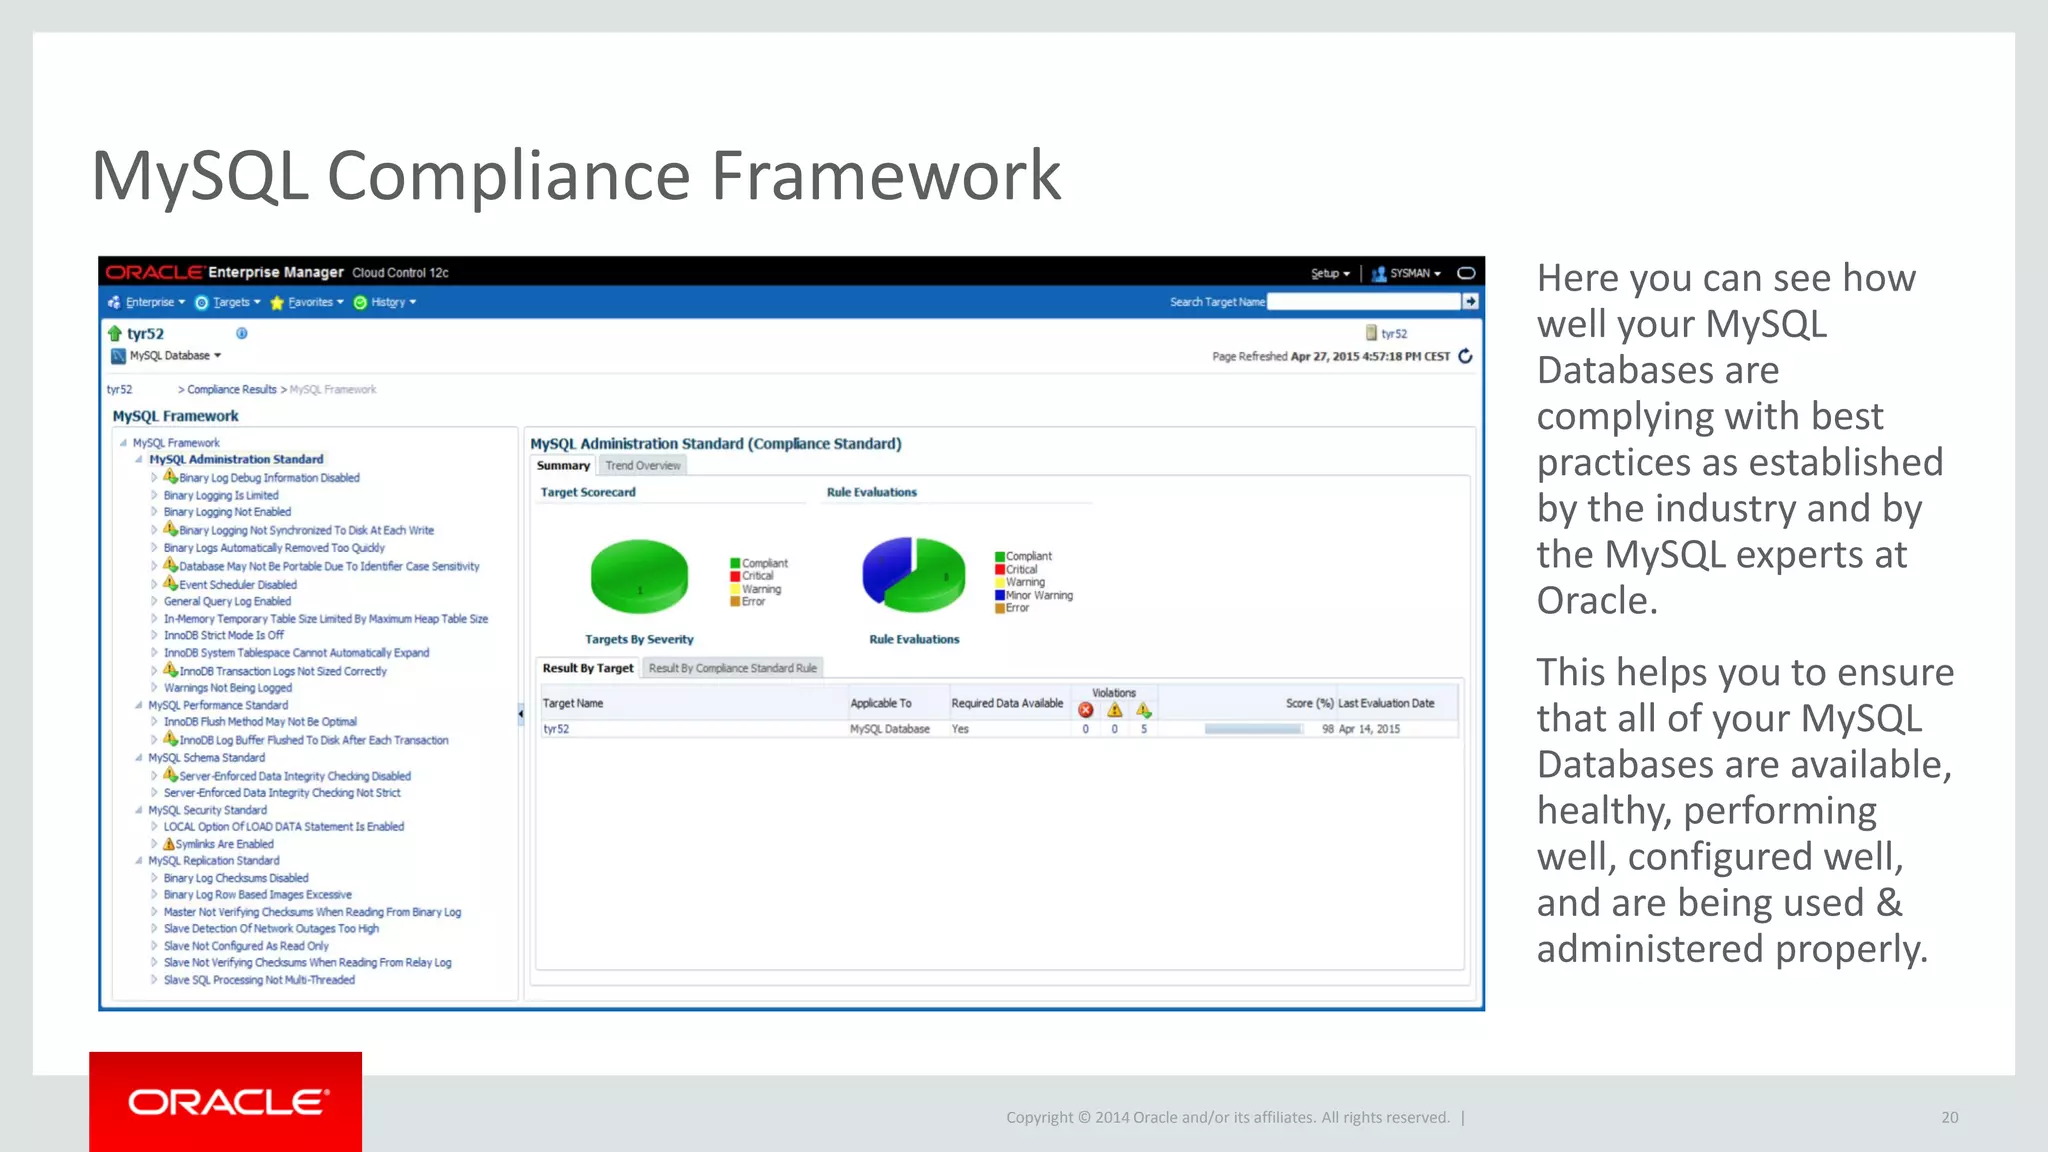Select Slave Not Configured As Read Only

246,946
